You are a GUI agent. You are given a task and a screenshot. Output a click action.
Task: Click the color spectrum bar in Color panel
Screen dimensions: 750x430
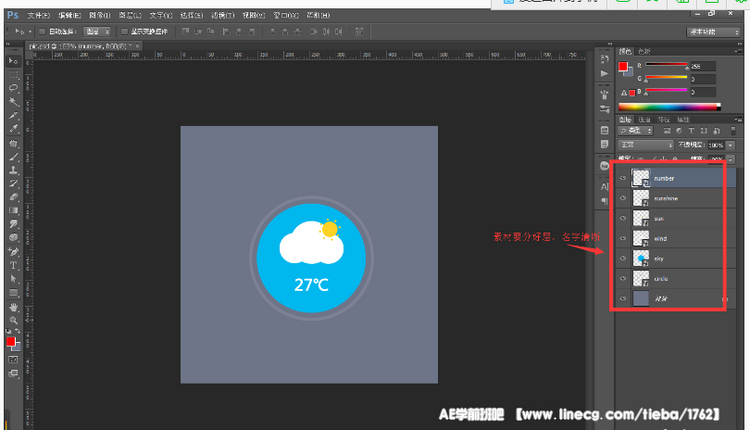pos(668,106)
